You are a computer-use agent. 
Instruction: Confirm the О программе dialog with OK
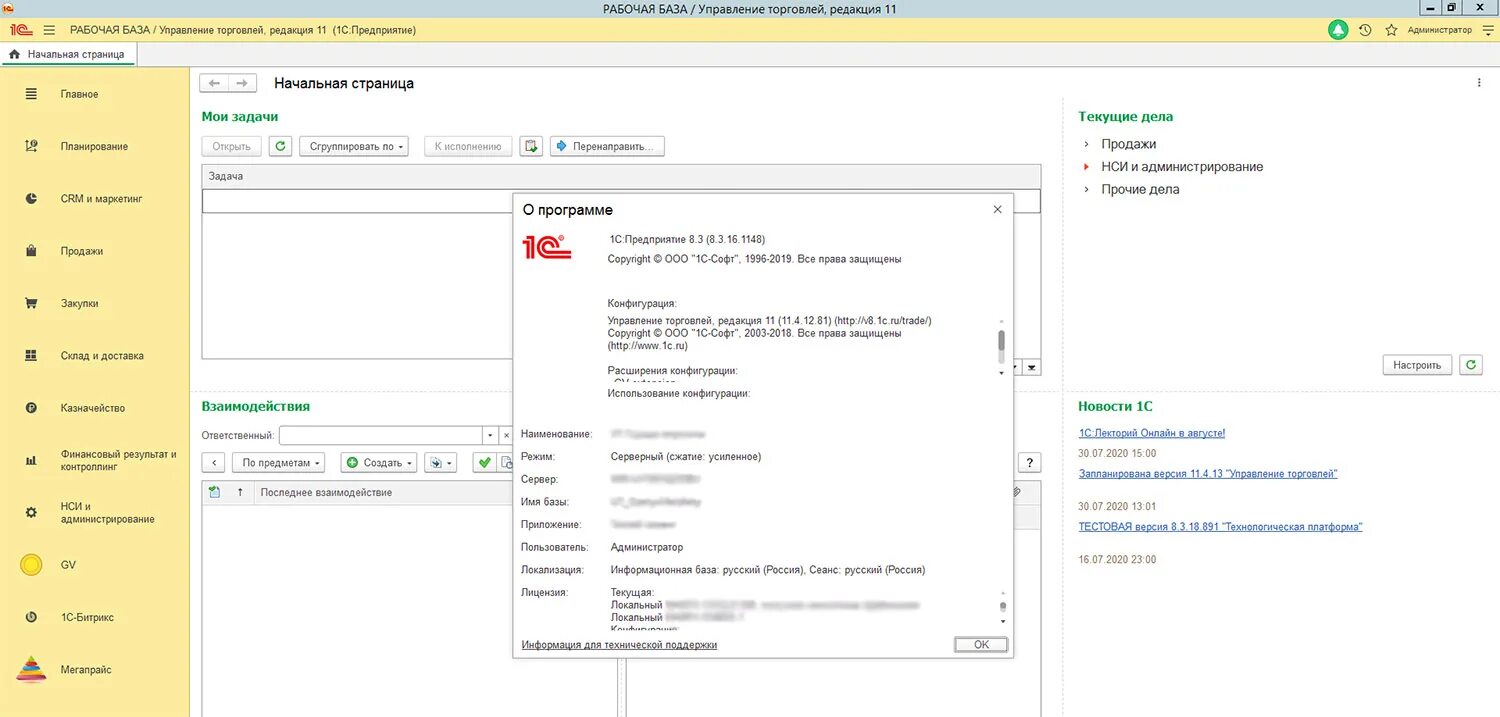click(981, 645)
